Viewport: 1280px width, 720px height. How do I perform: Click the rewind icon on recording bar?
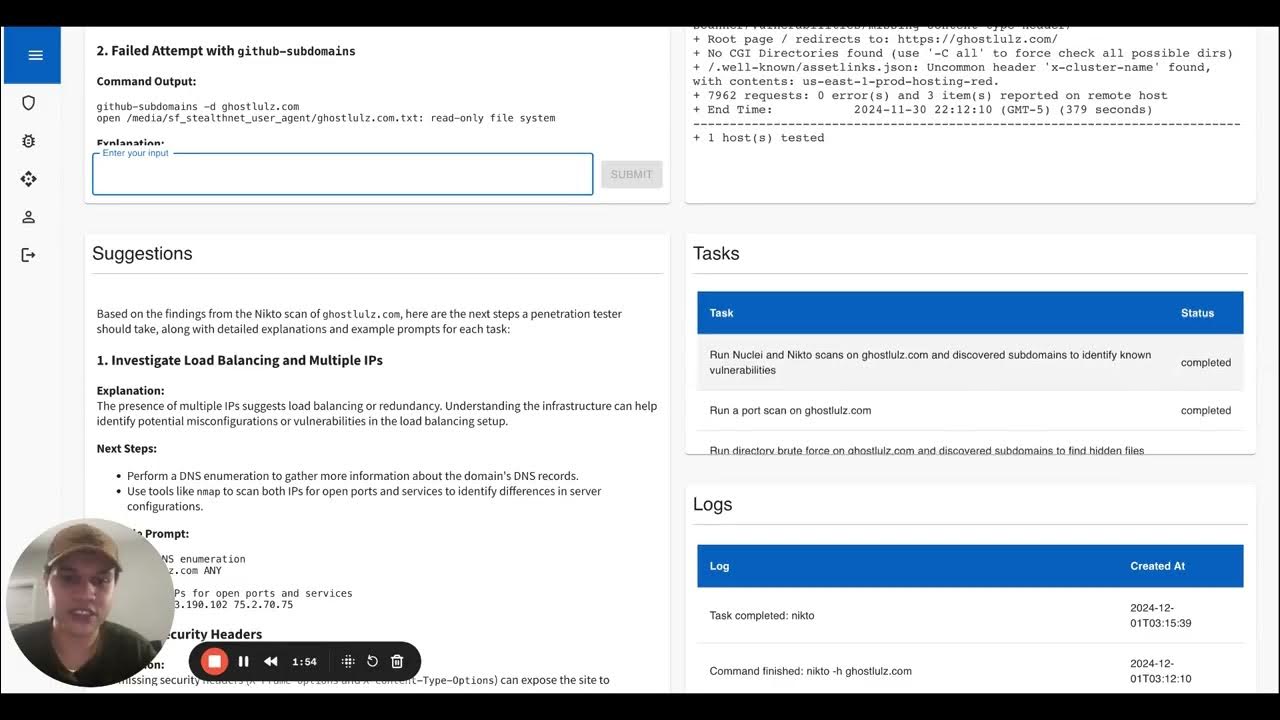click(270, 661)
